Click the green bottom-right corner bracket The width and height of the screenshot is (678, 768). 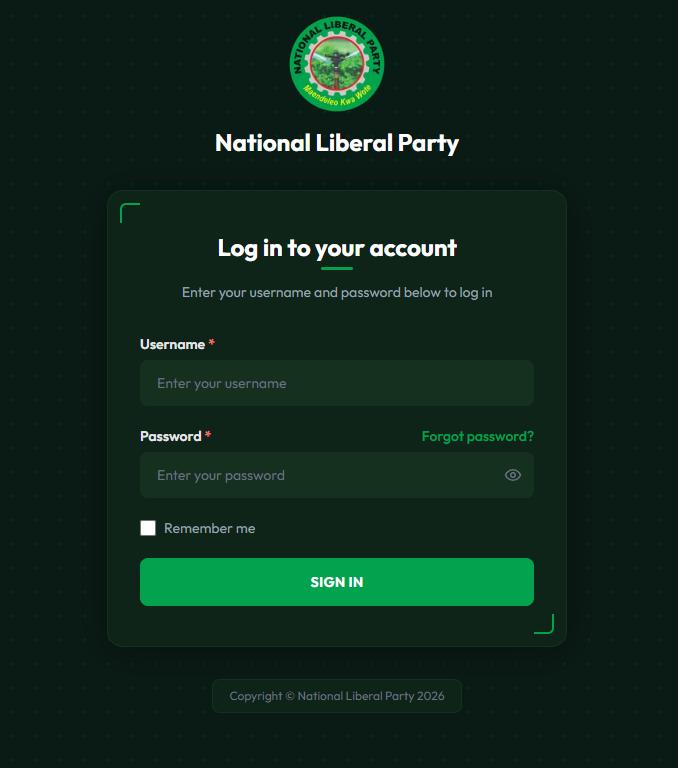coord(549,629)
